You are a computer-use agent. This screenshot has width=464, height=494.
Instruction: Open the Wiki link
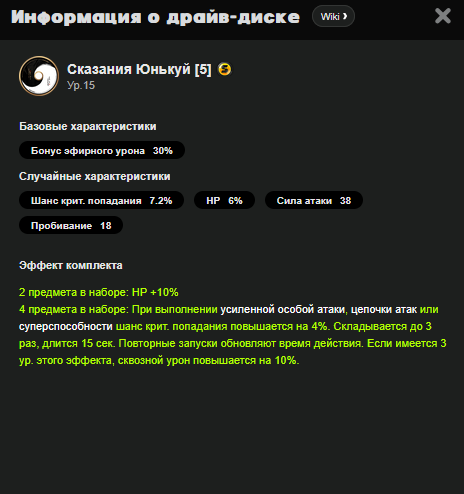[333, 16]
